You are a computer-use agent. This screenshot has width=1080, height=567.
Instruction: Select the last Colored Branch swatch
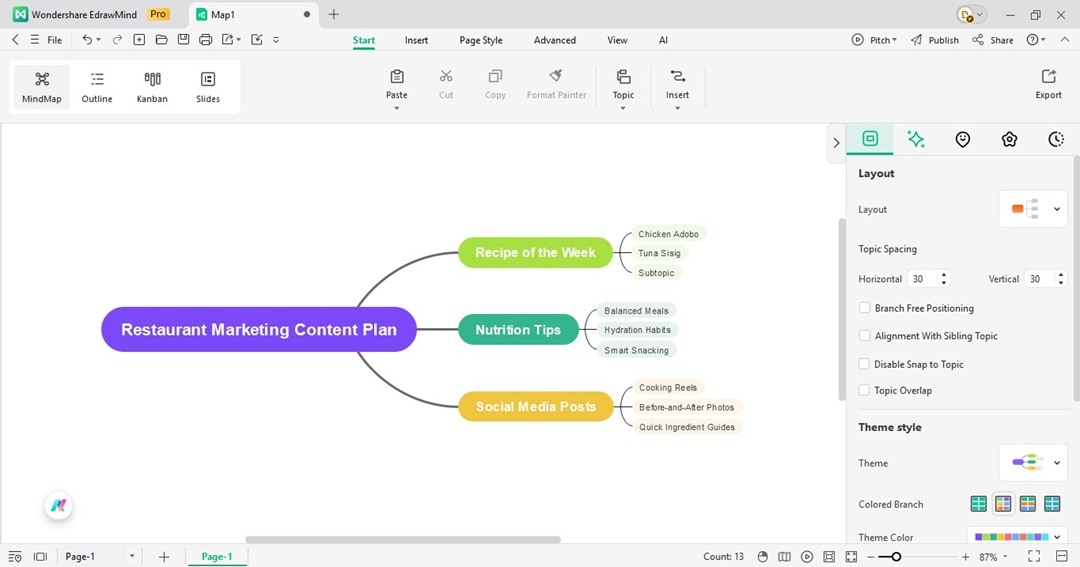pyautogui.click(x=1052, y=504)
